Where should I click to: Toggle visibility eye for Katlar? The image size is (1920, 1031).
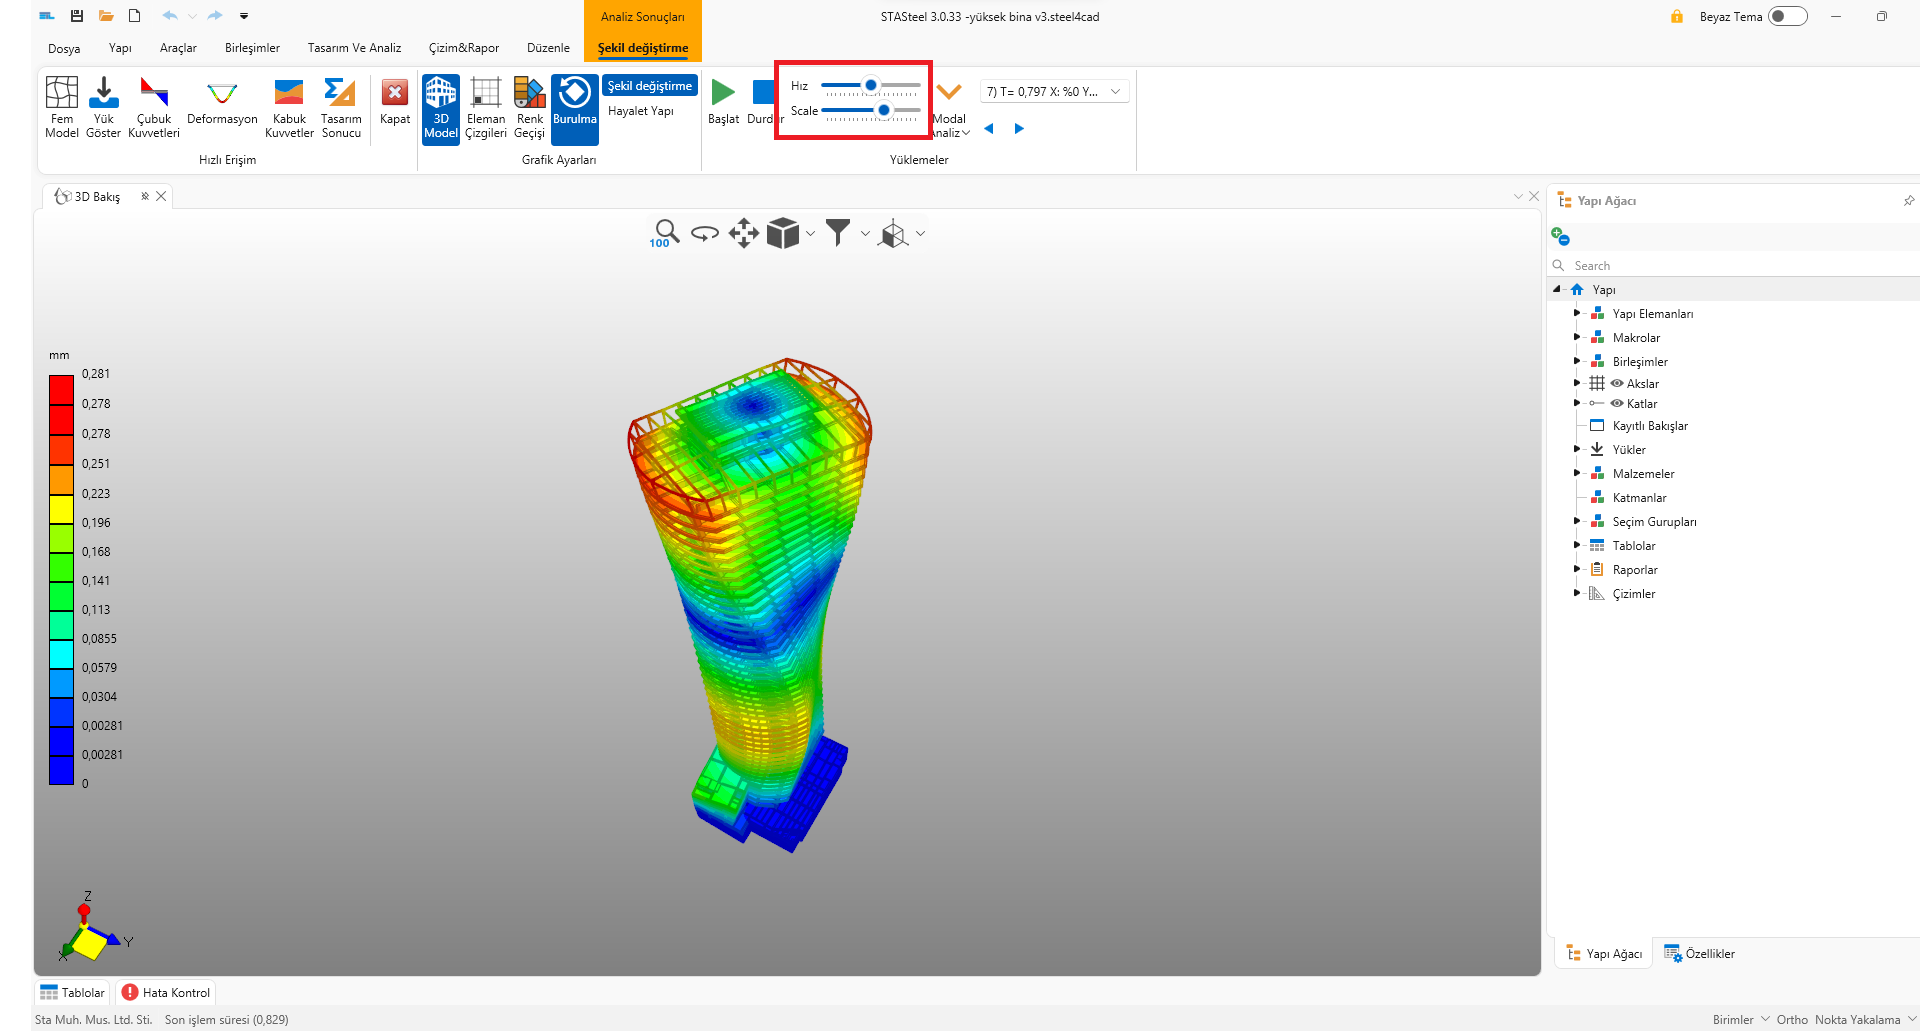click(x=1617, y=404)
